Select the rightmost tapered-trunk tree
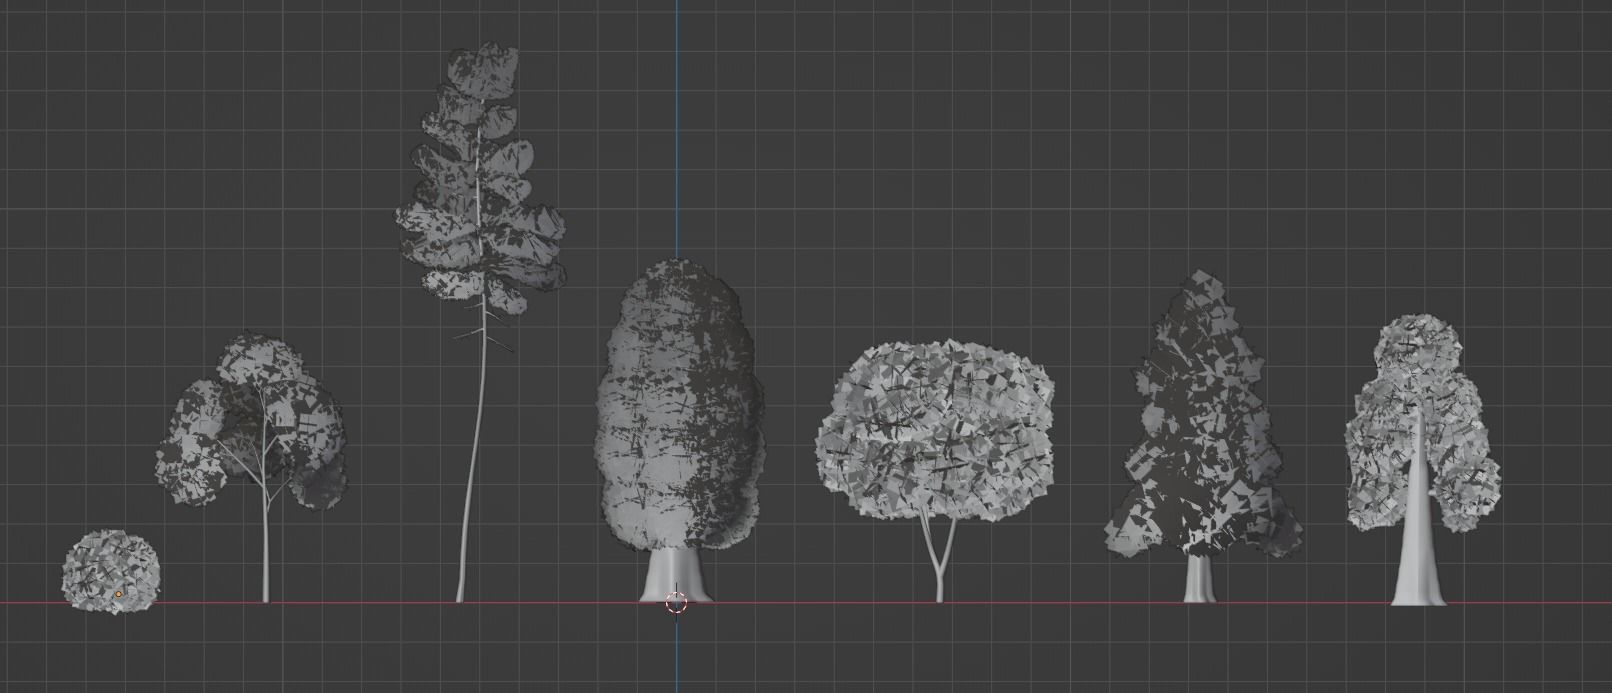The height and width of the screenshot is (693, 1612). pyautogui.click(x=1421, y=460)
